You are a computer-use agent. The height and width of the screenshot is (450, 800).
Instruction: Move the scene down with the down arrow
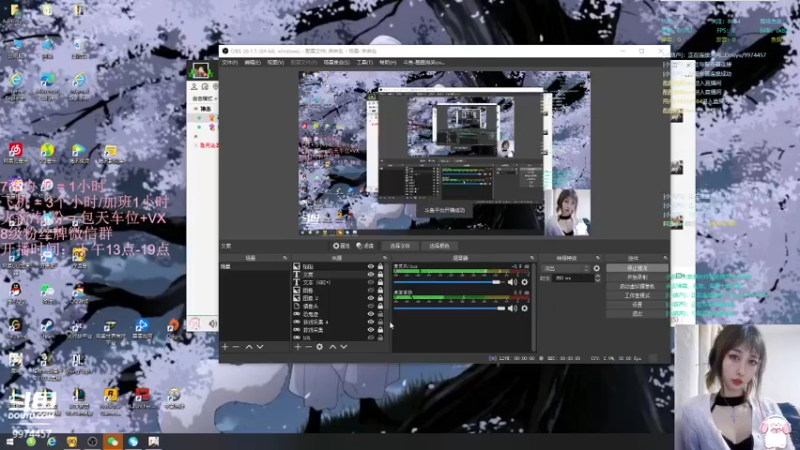(260, 347)
